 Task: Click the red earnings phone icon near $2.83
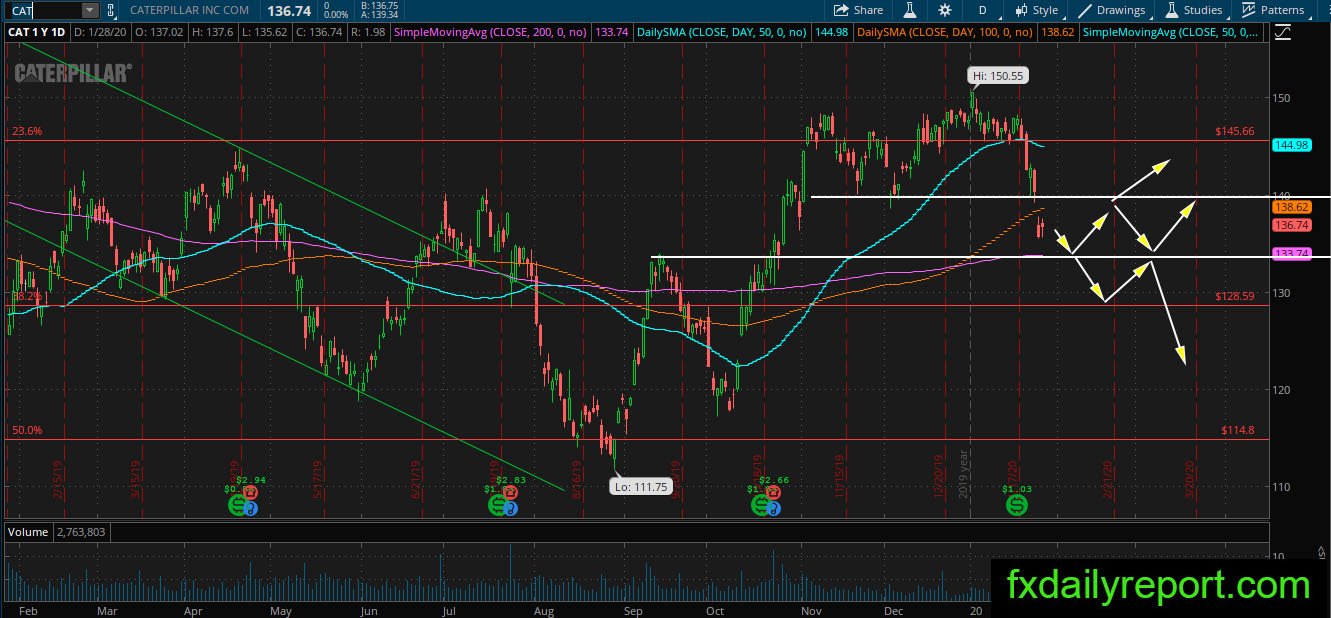pos(511,493)
